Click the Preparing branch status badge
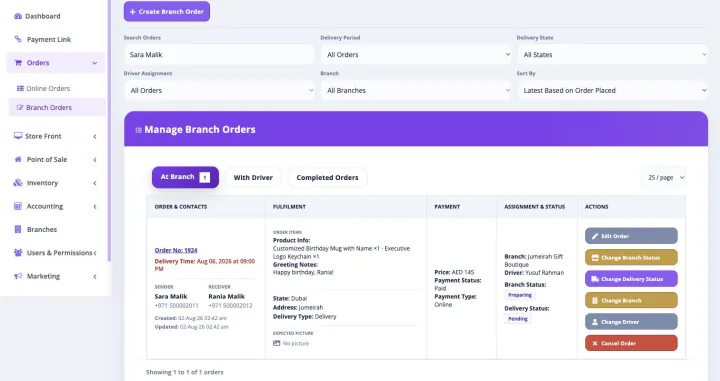The height and width of the screenshot is (381, 720). coord(520,295)
